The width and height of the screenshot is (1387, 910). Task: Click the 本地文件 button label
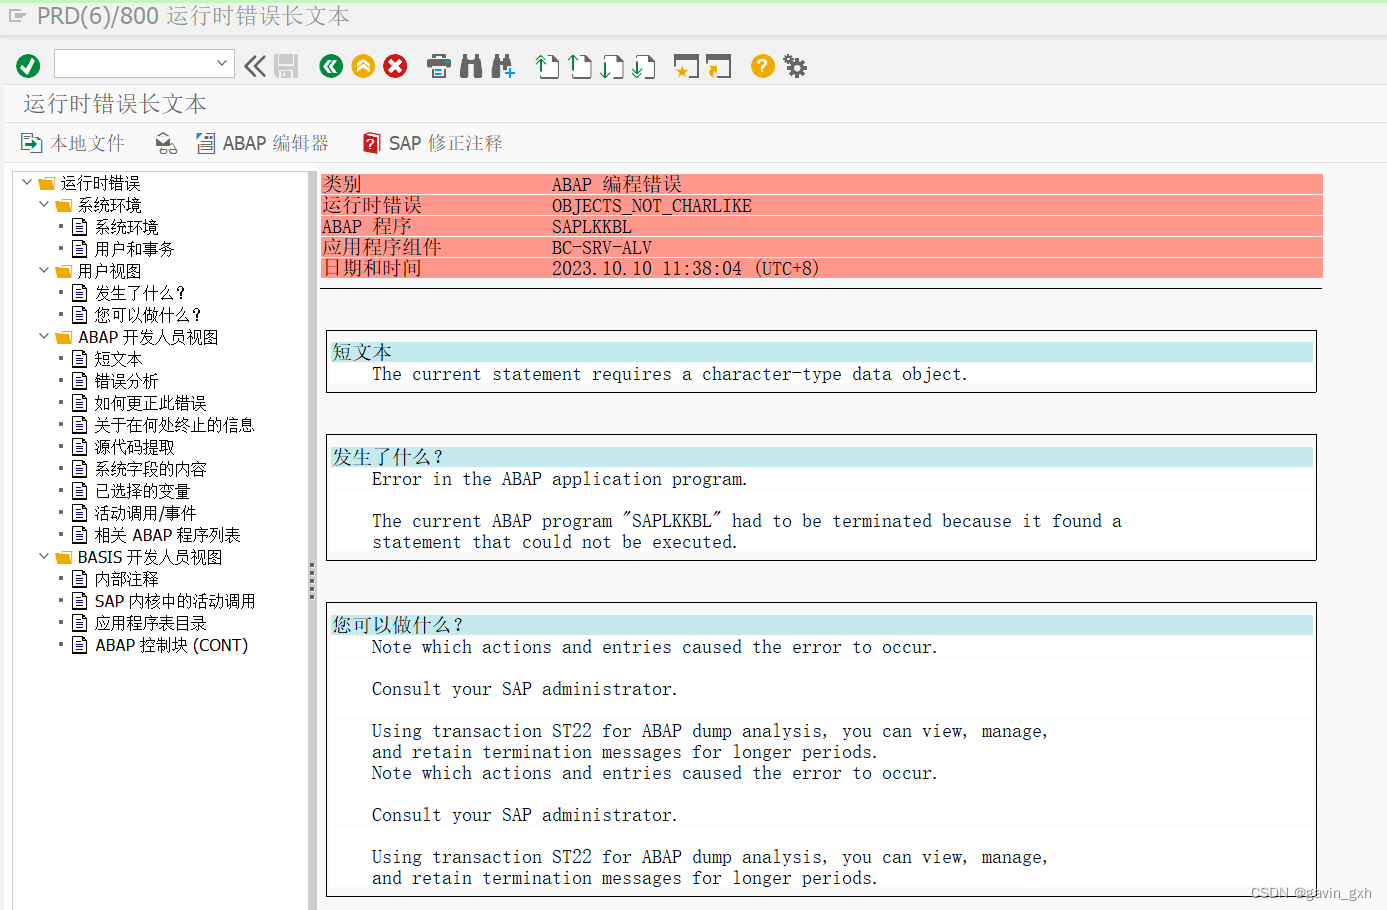click(x=87, y=143)
